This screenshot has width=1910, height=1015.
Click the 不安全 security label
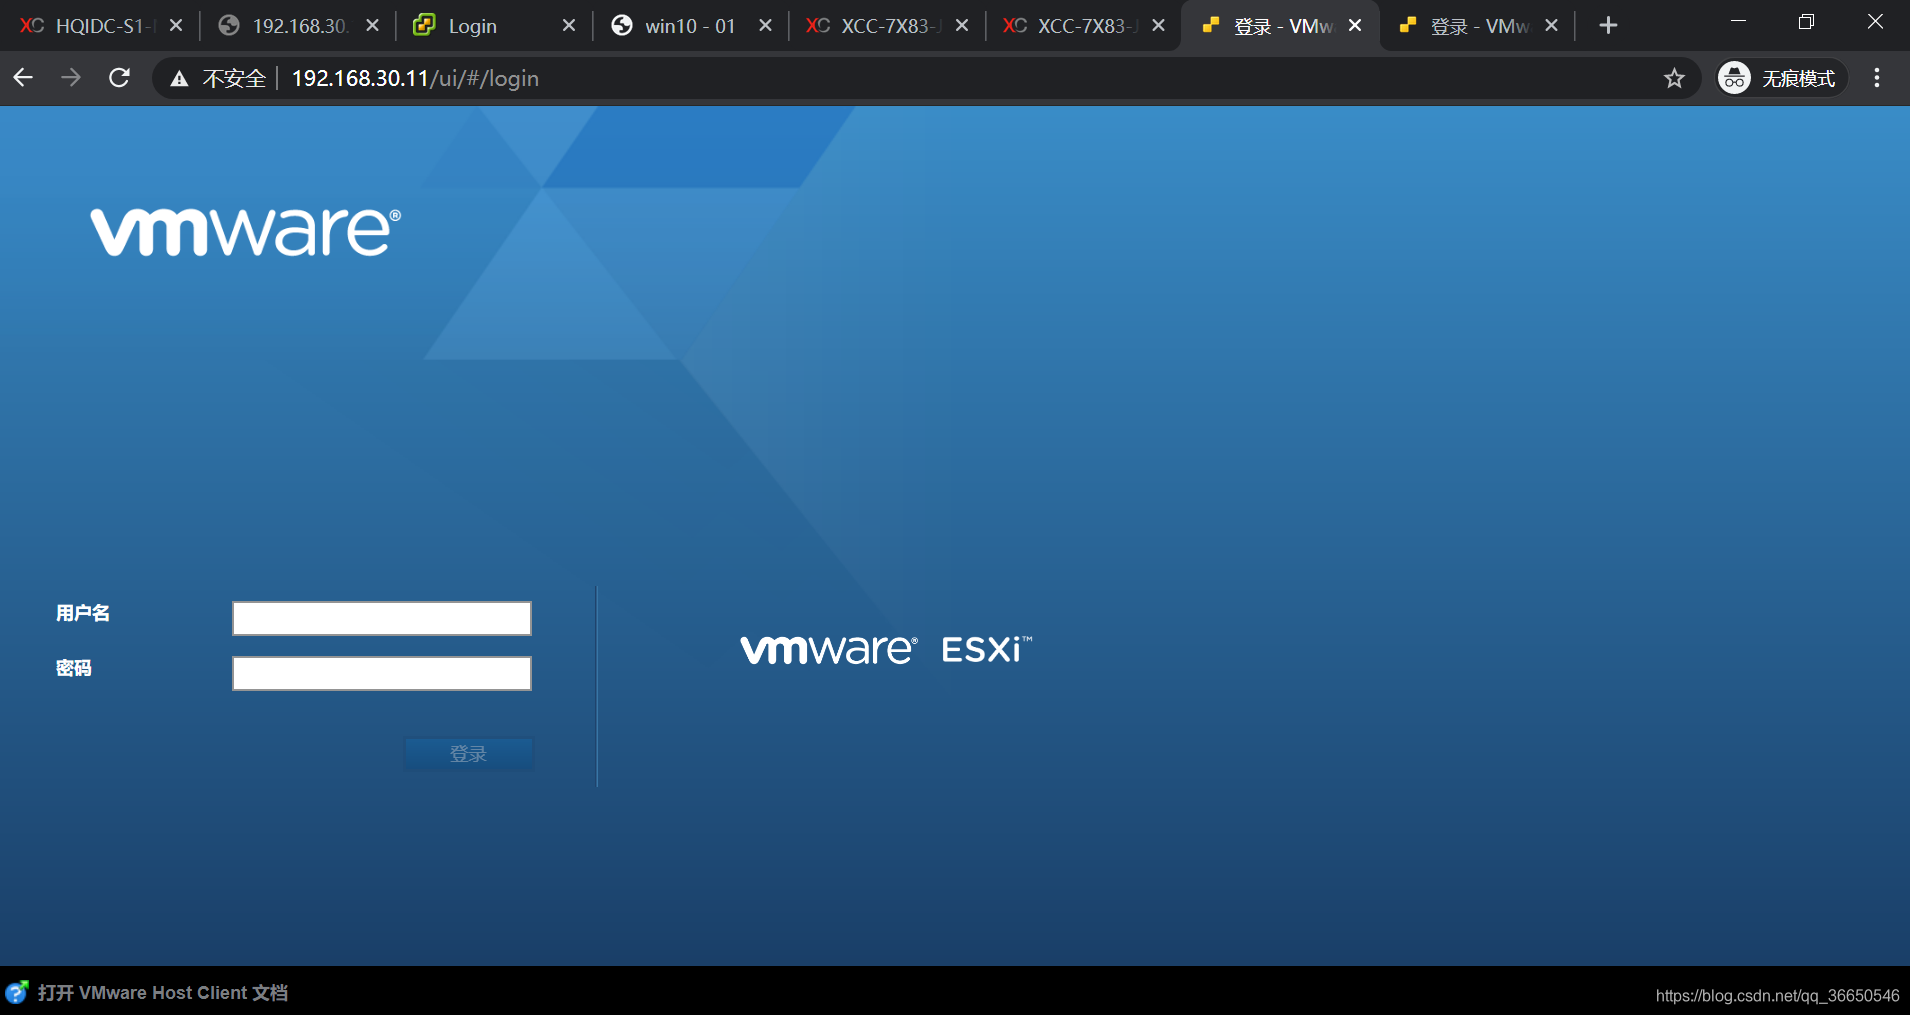pos(234,79)
